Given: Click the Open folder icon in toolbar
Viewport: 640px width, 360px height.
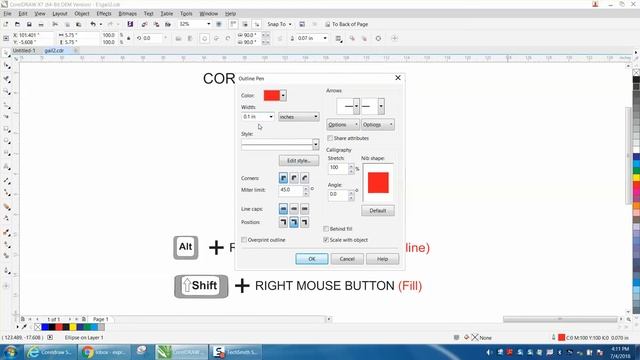Looking at the screenshot, I should pos(17,24).
